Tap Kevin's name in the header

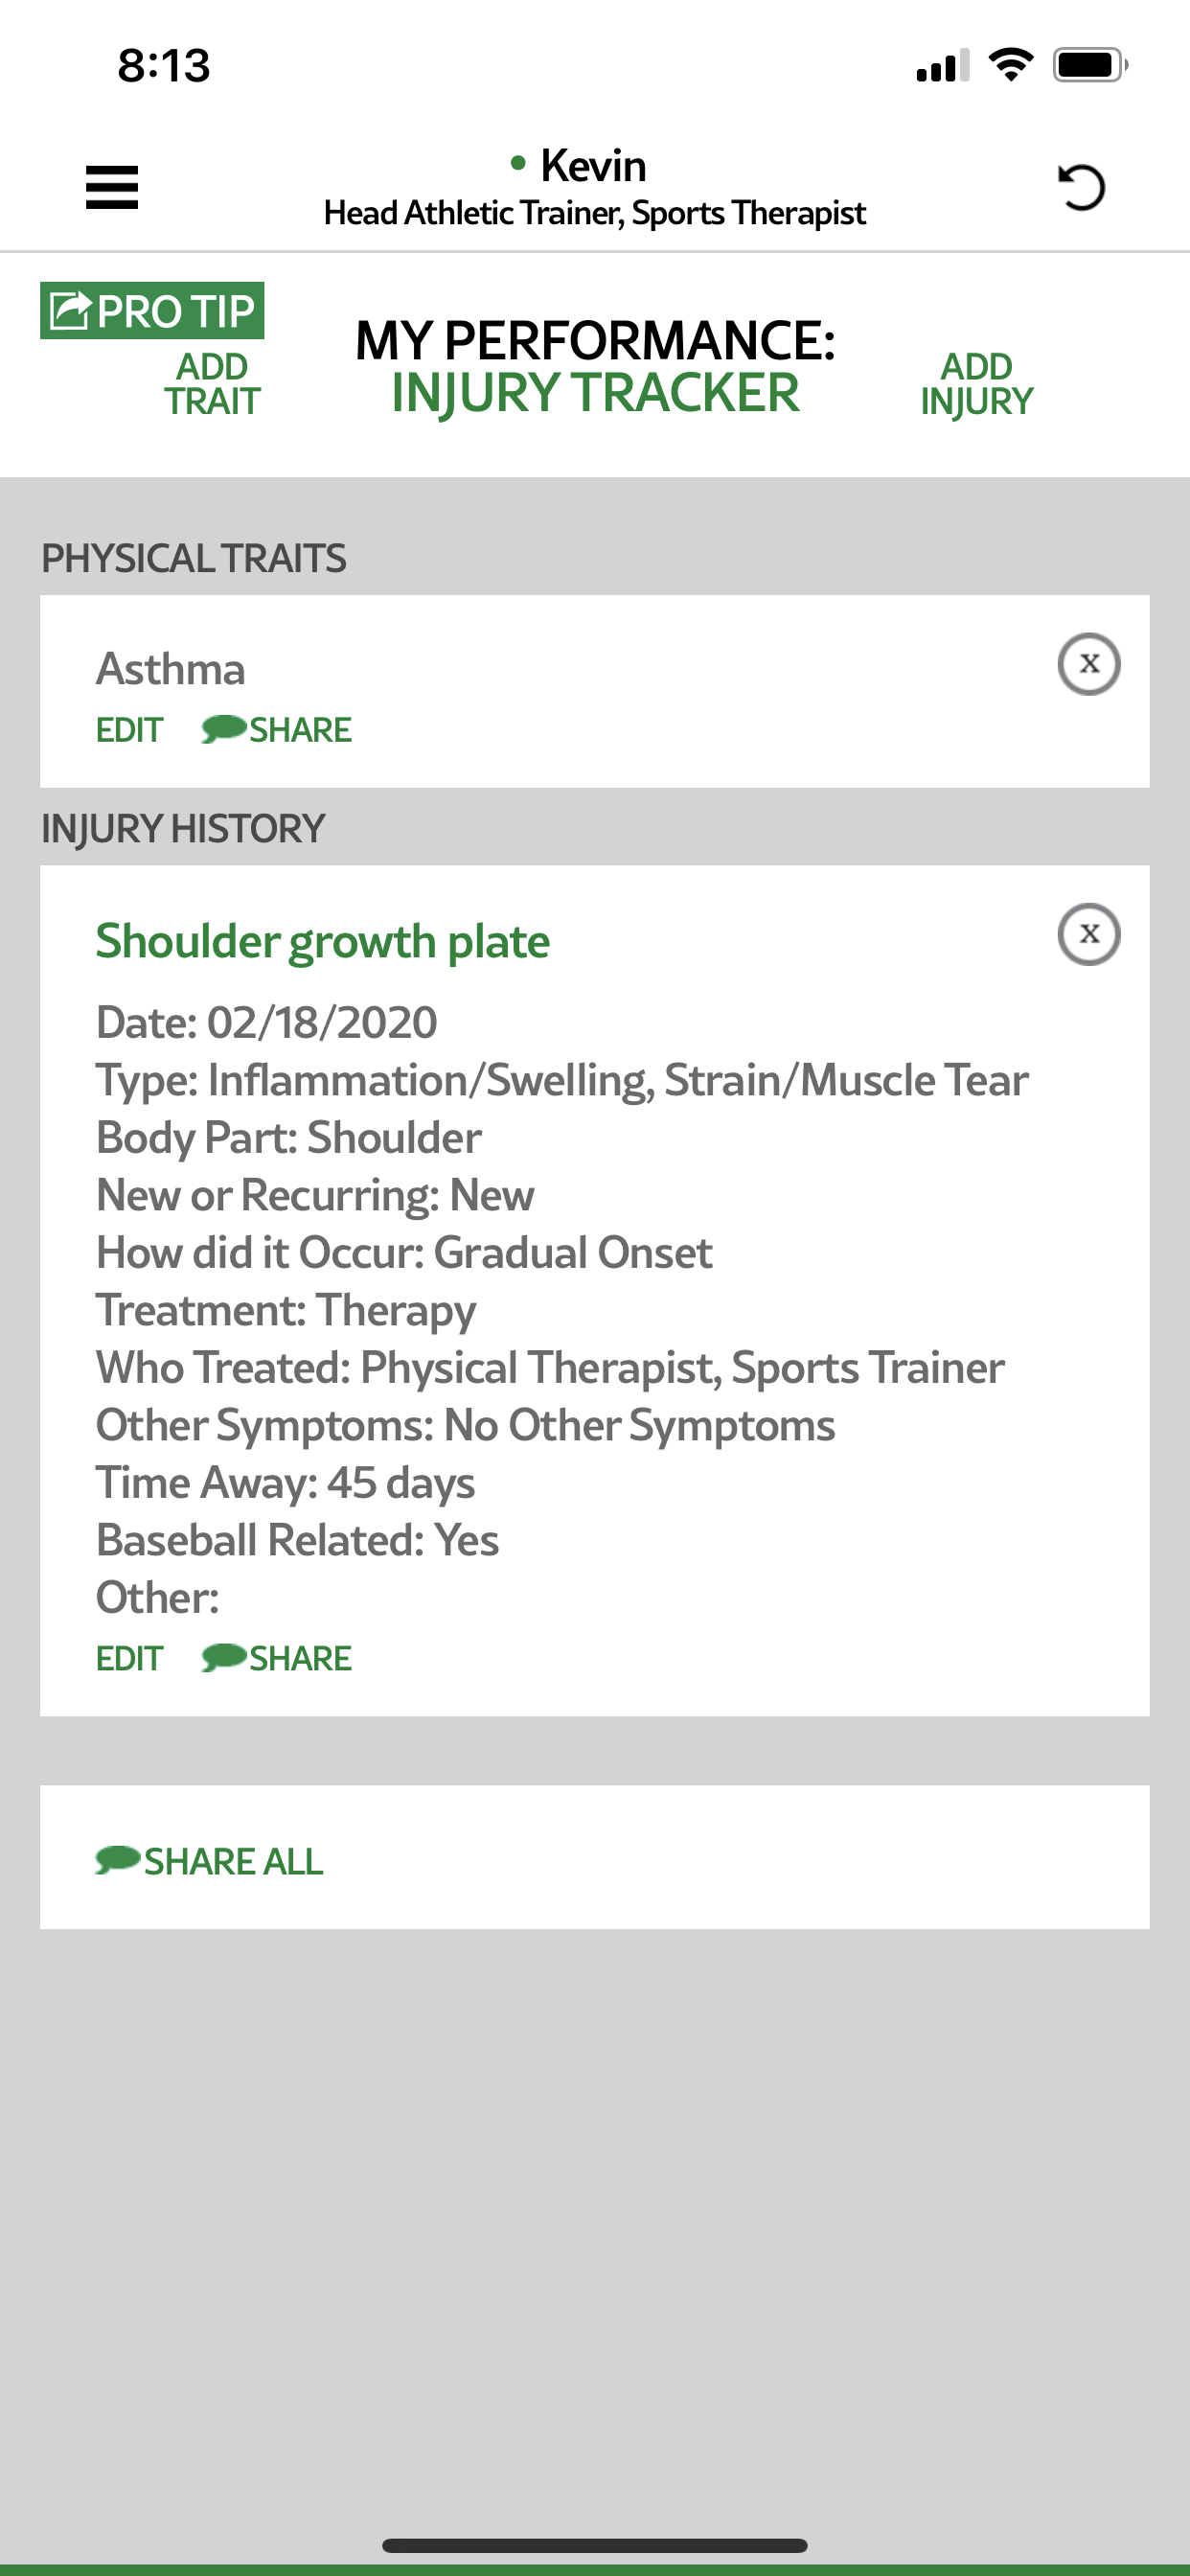pos(593,166)
